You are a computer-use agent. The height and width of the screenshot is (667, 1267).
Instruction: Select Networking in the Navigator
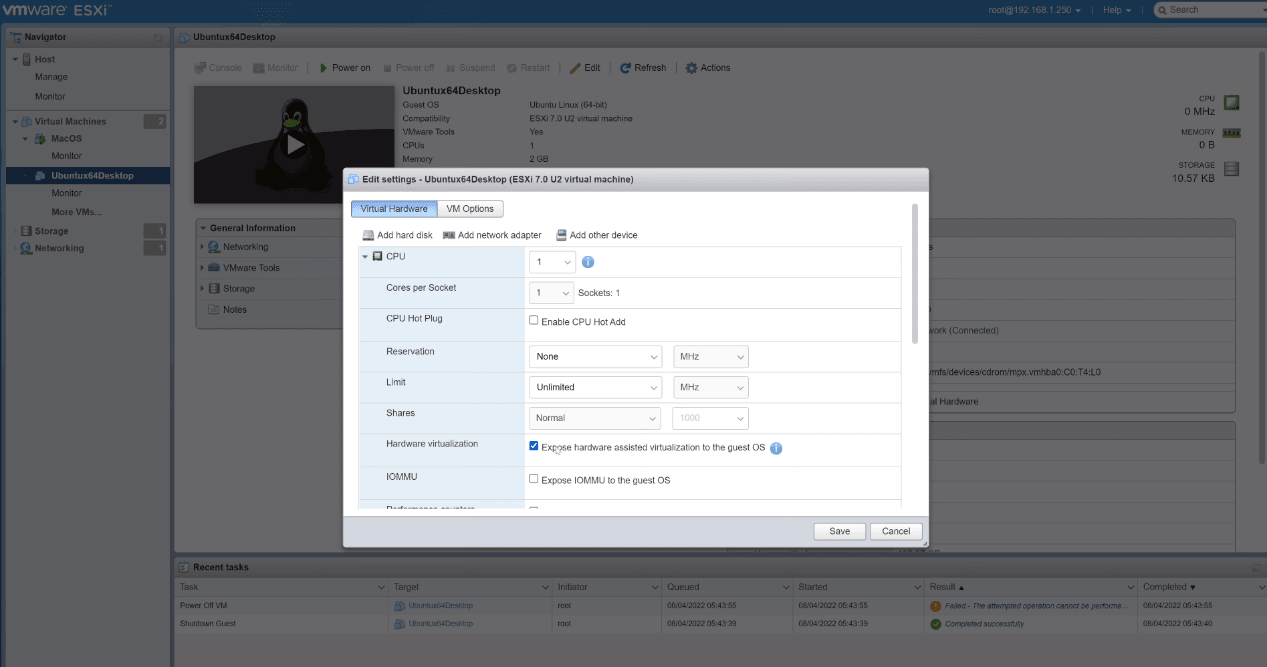pyautogui.click(x=59, y=248)
